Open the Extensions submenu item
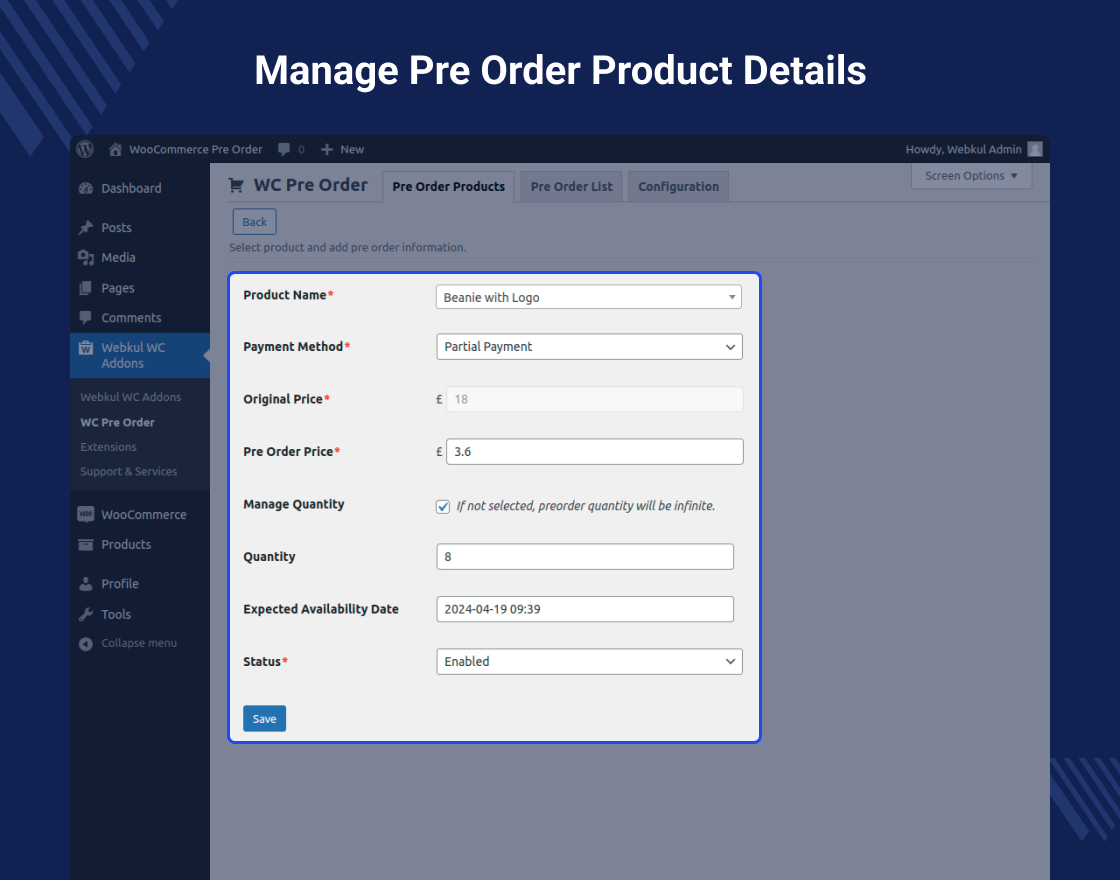1120x880 pixels. point(109,447)
